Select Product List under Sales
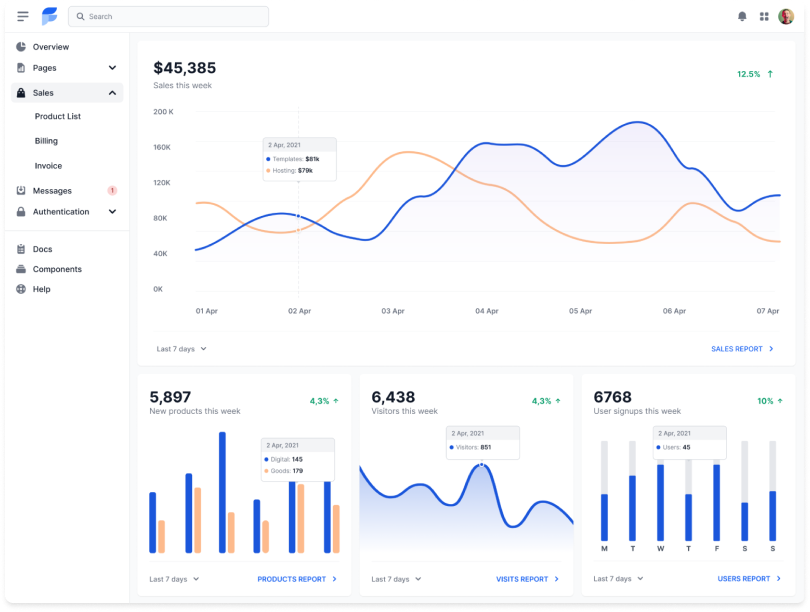The image size is (810, 612). (x=60, y=116)
